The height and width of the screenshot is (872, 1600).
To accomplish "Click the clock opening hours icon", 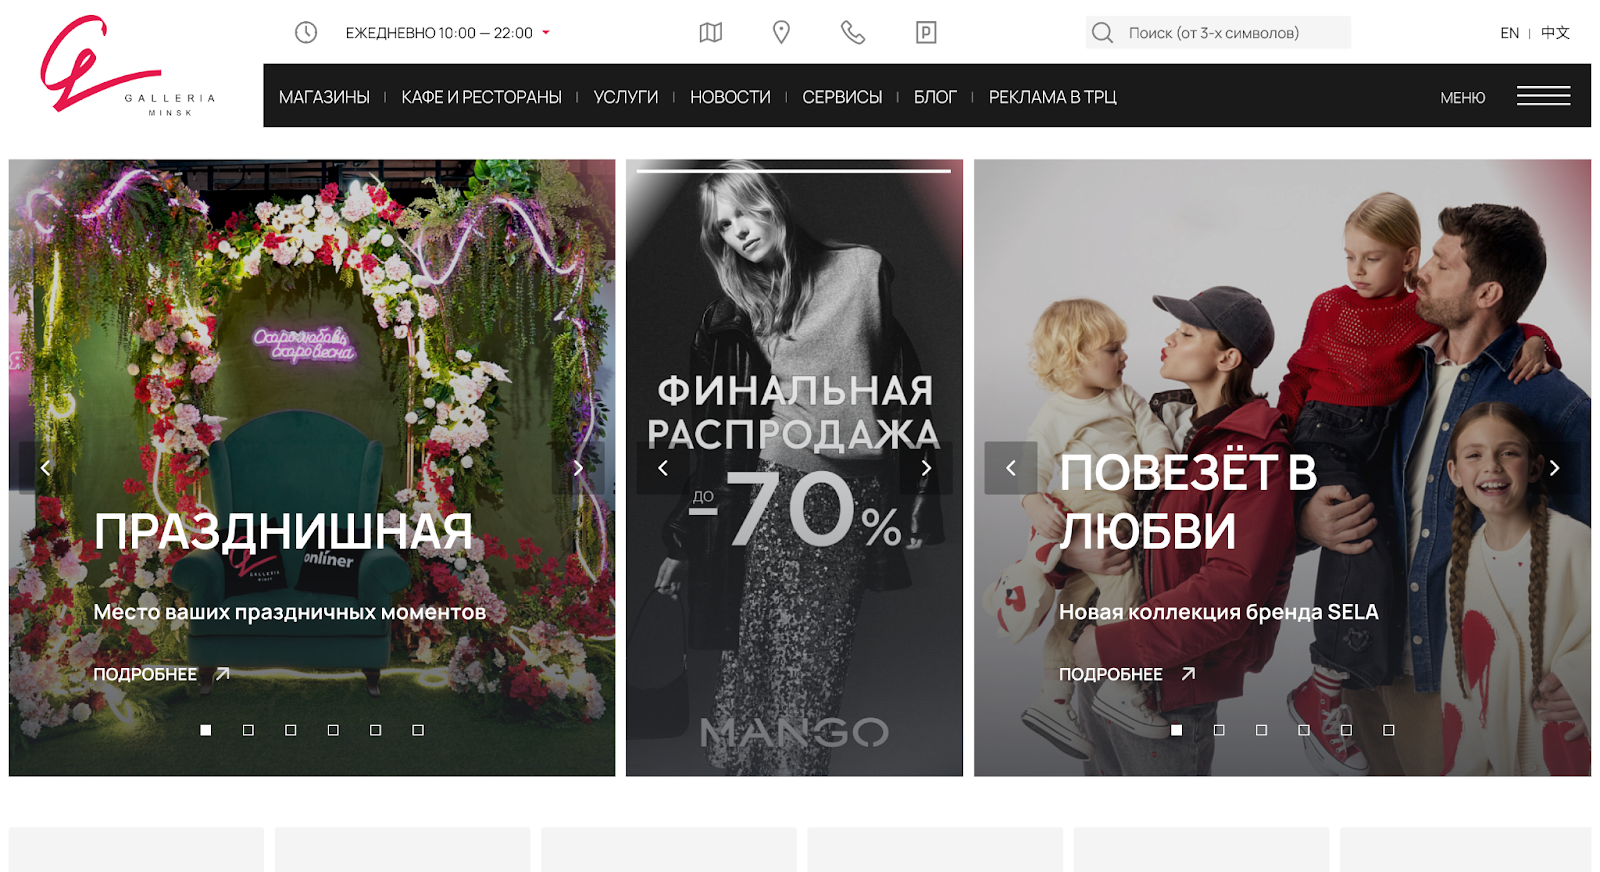I will [306, 33].
